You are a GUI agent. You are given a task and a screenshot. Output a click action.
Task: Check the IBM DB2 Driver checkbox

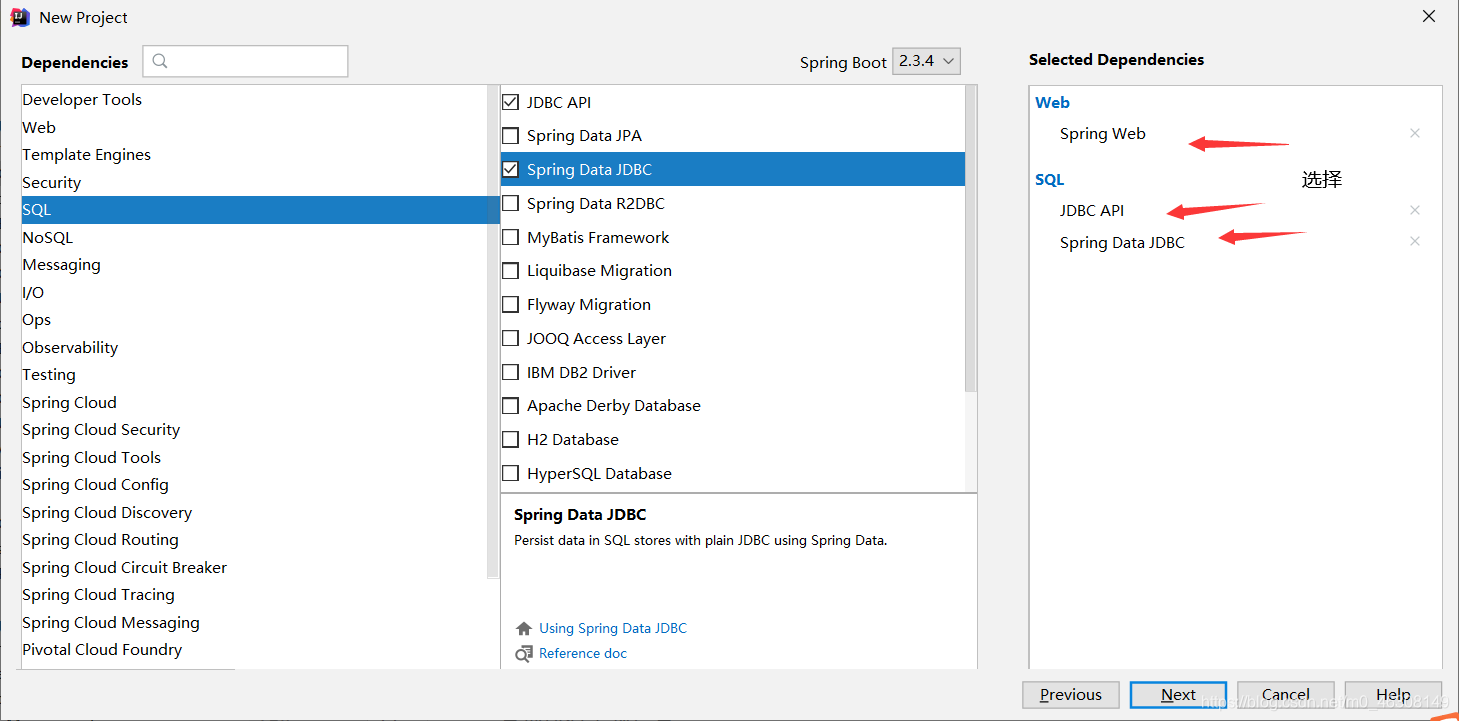tap(511, 372)
